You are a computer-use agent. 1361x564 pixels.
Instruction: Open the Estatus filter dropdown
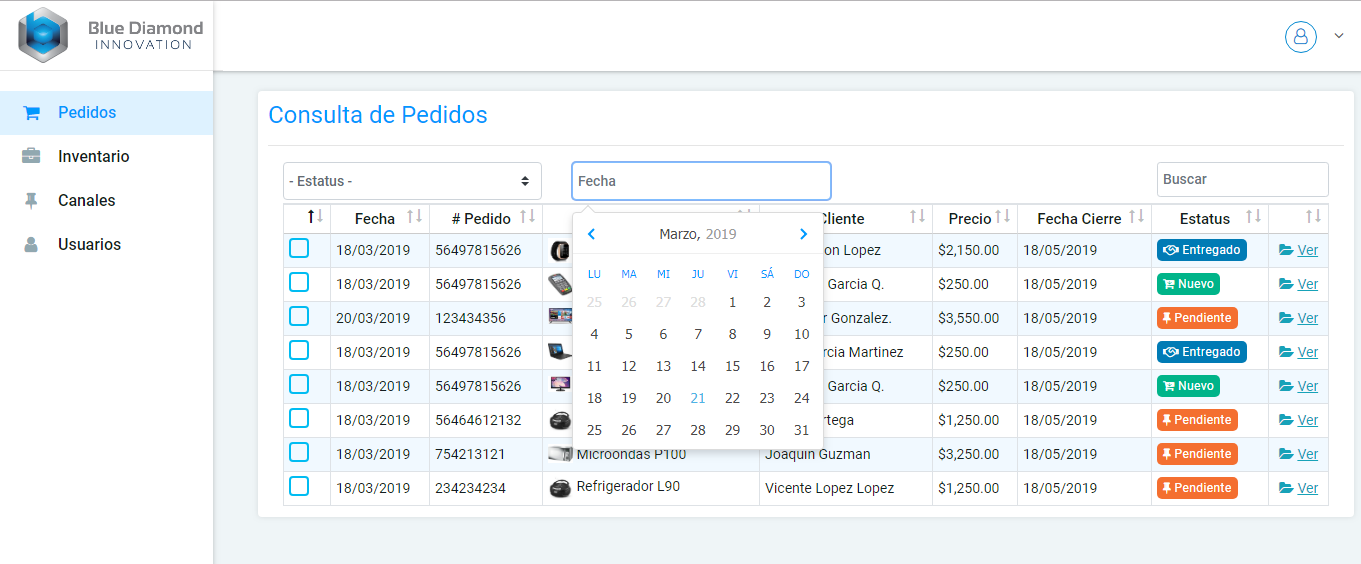click(x=412, y=181)
